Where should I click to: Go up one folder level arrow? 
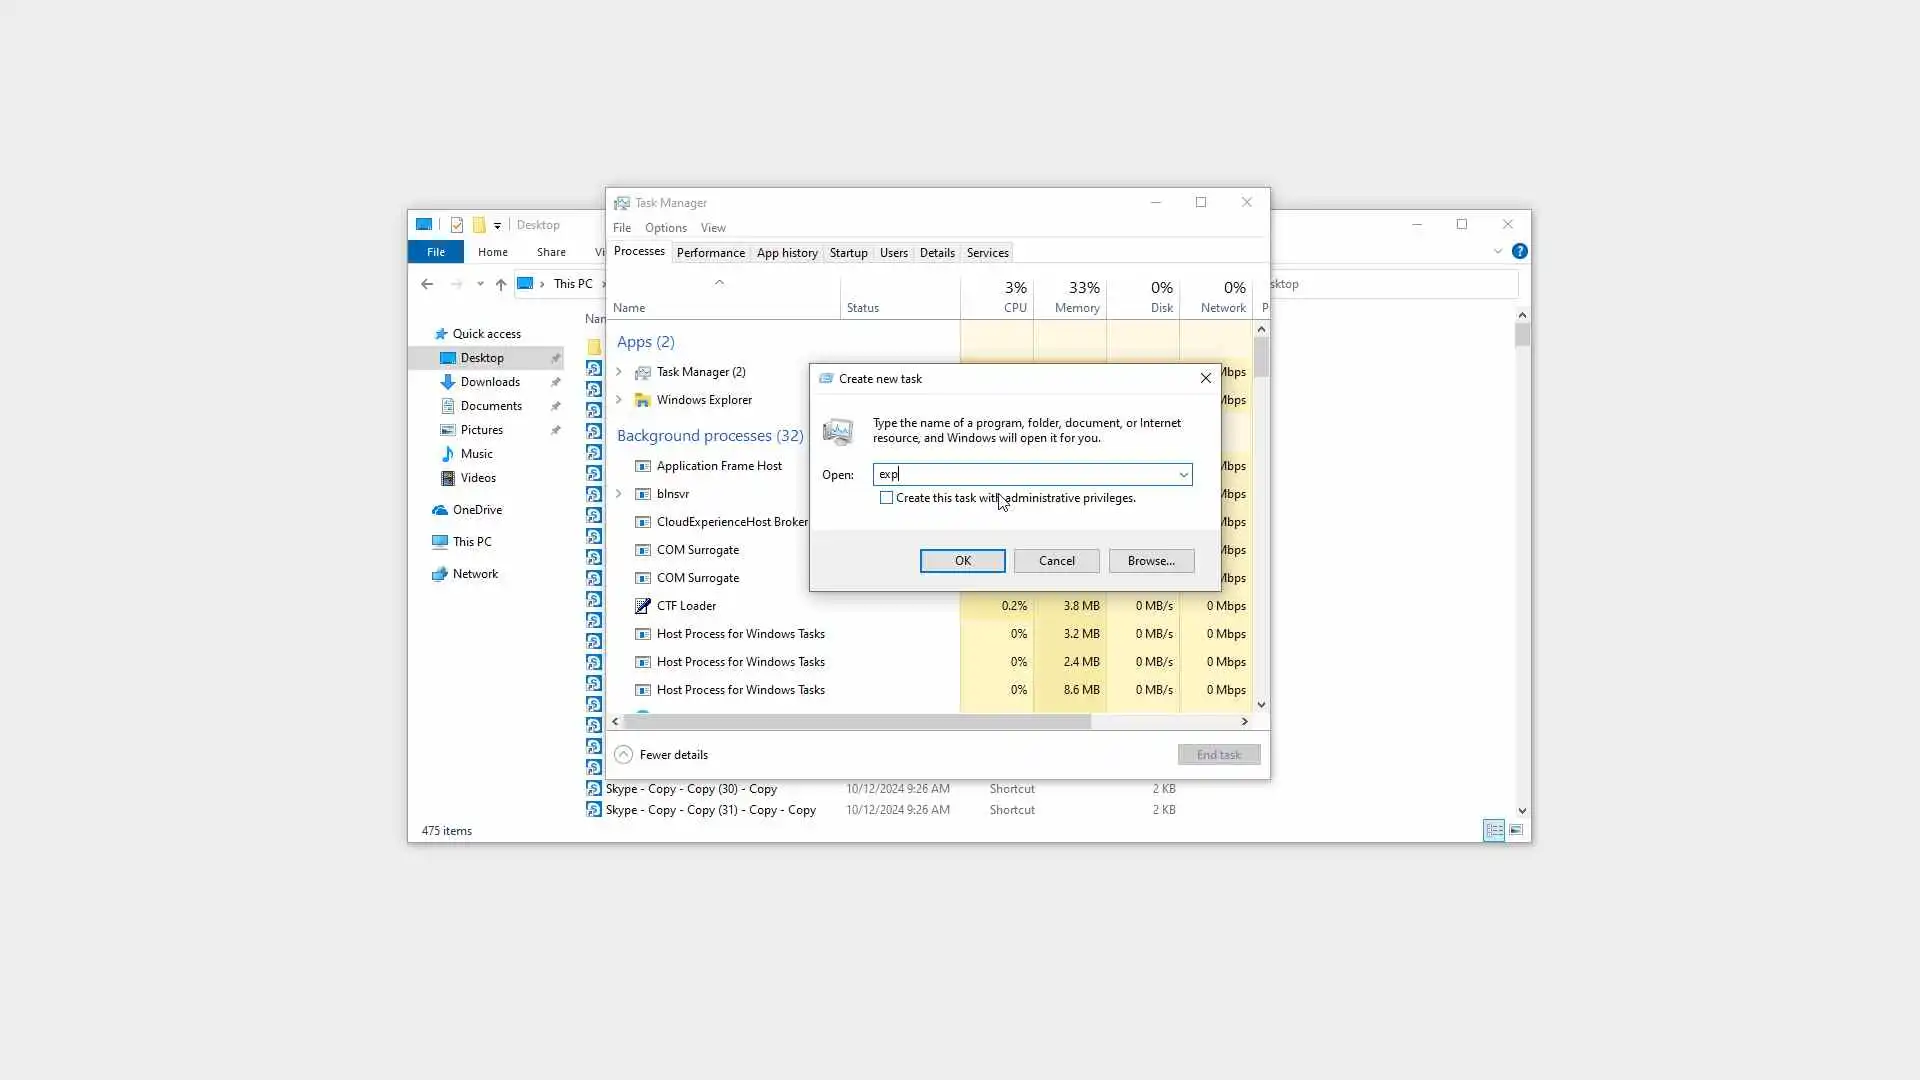point(501,284)
